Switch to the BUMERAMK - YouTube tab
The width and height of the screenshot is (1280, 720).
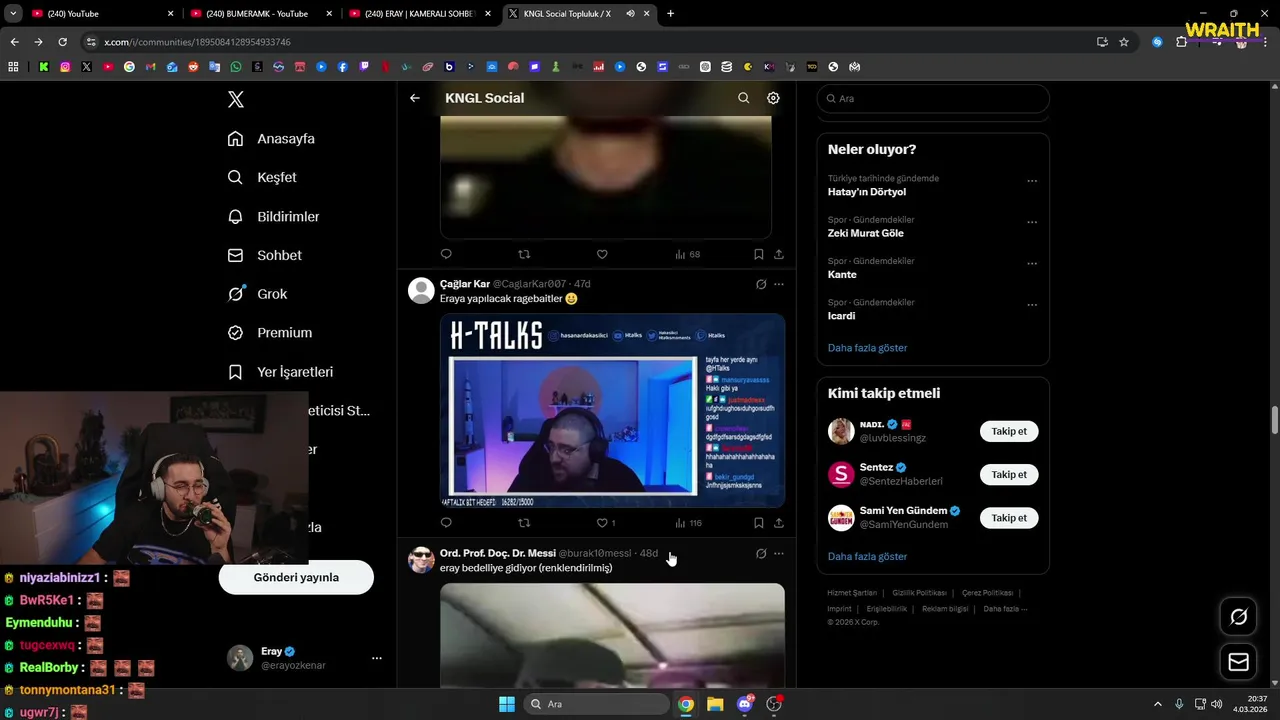[262, 14]
